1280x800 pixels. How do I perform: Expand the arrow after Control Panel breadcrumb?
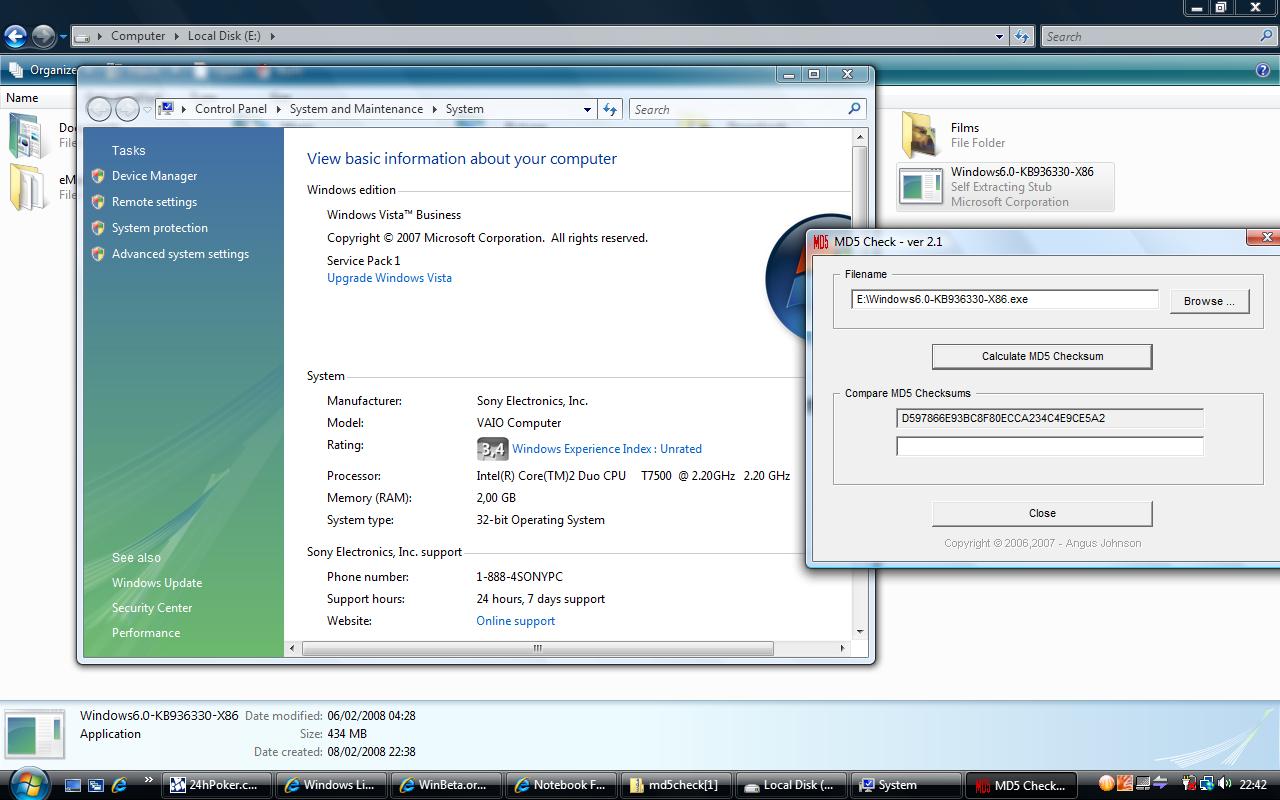[279, 109]
